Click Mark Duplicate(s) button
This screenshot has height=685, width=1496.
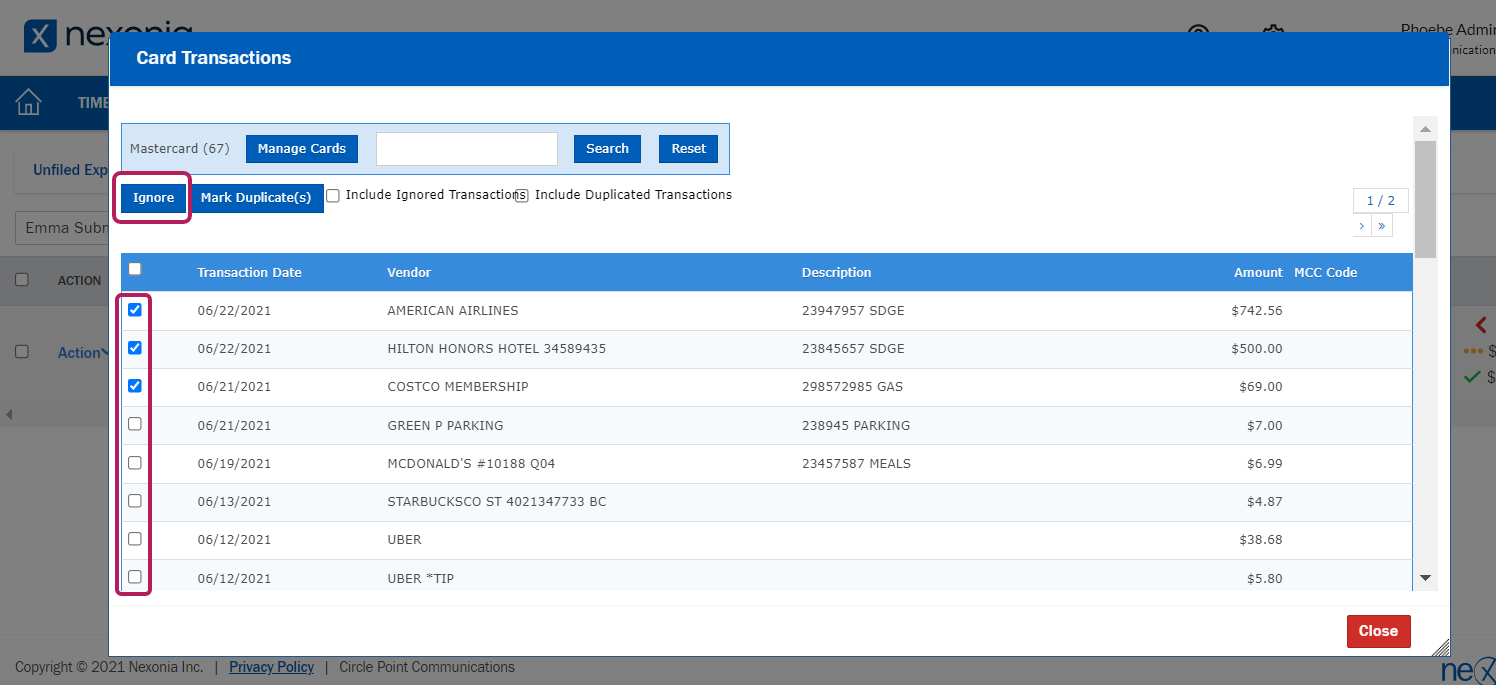257,198
